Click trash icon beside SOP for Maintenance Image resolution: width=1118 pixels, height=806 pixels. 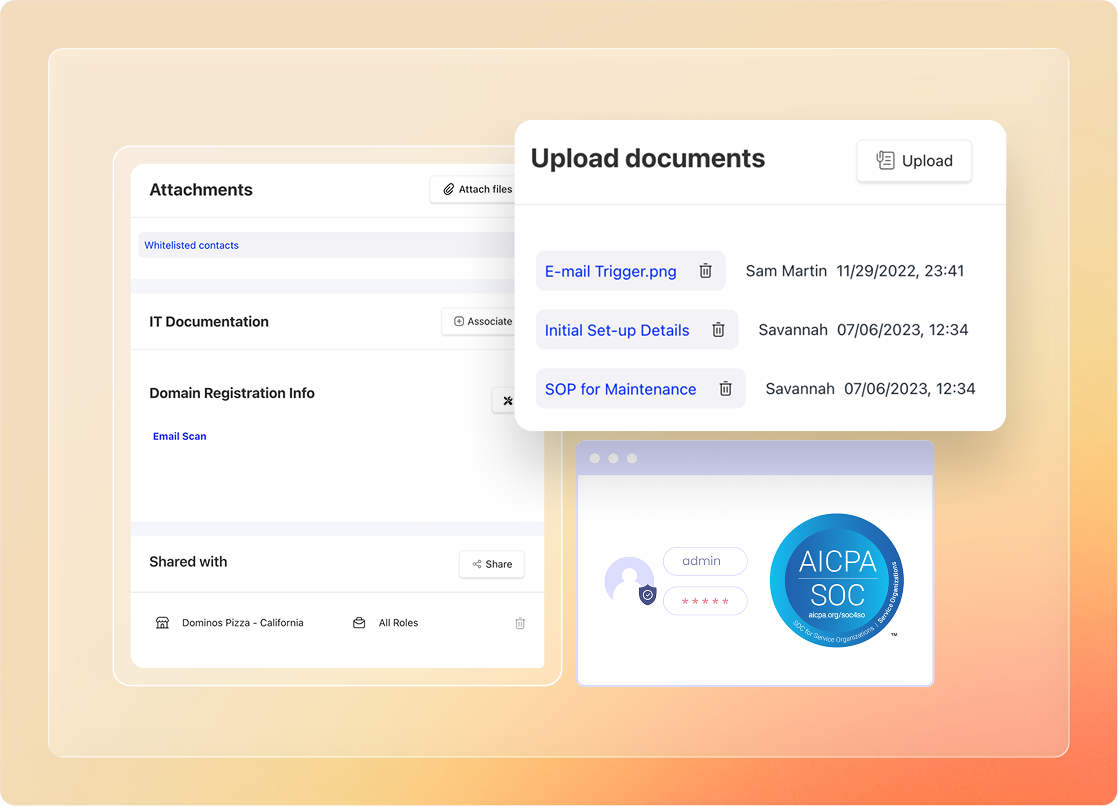tap(726, 389)
